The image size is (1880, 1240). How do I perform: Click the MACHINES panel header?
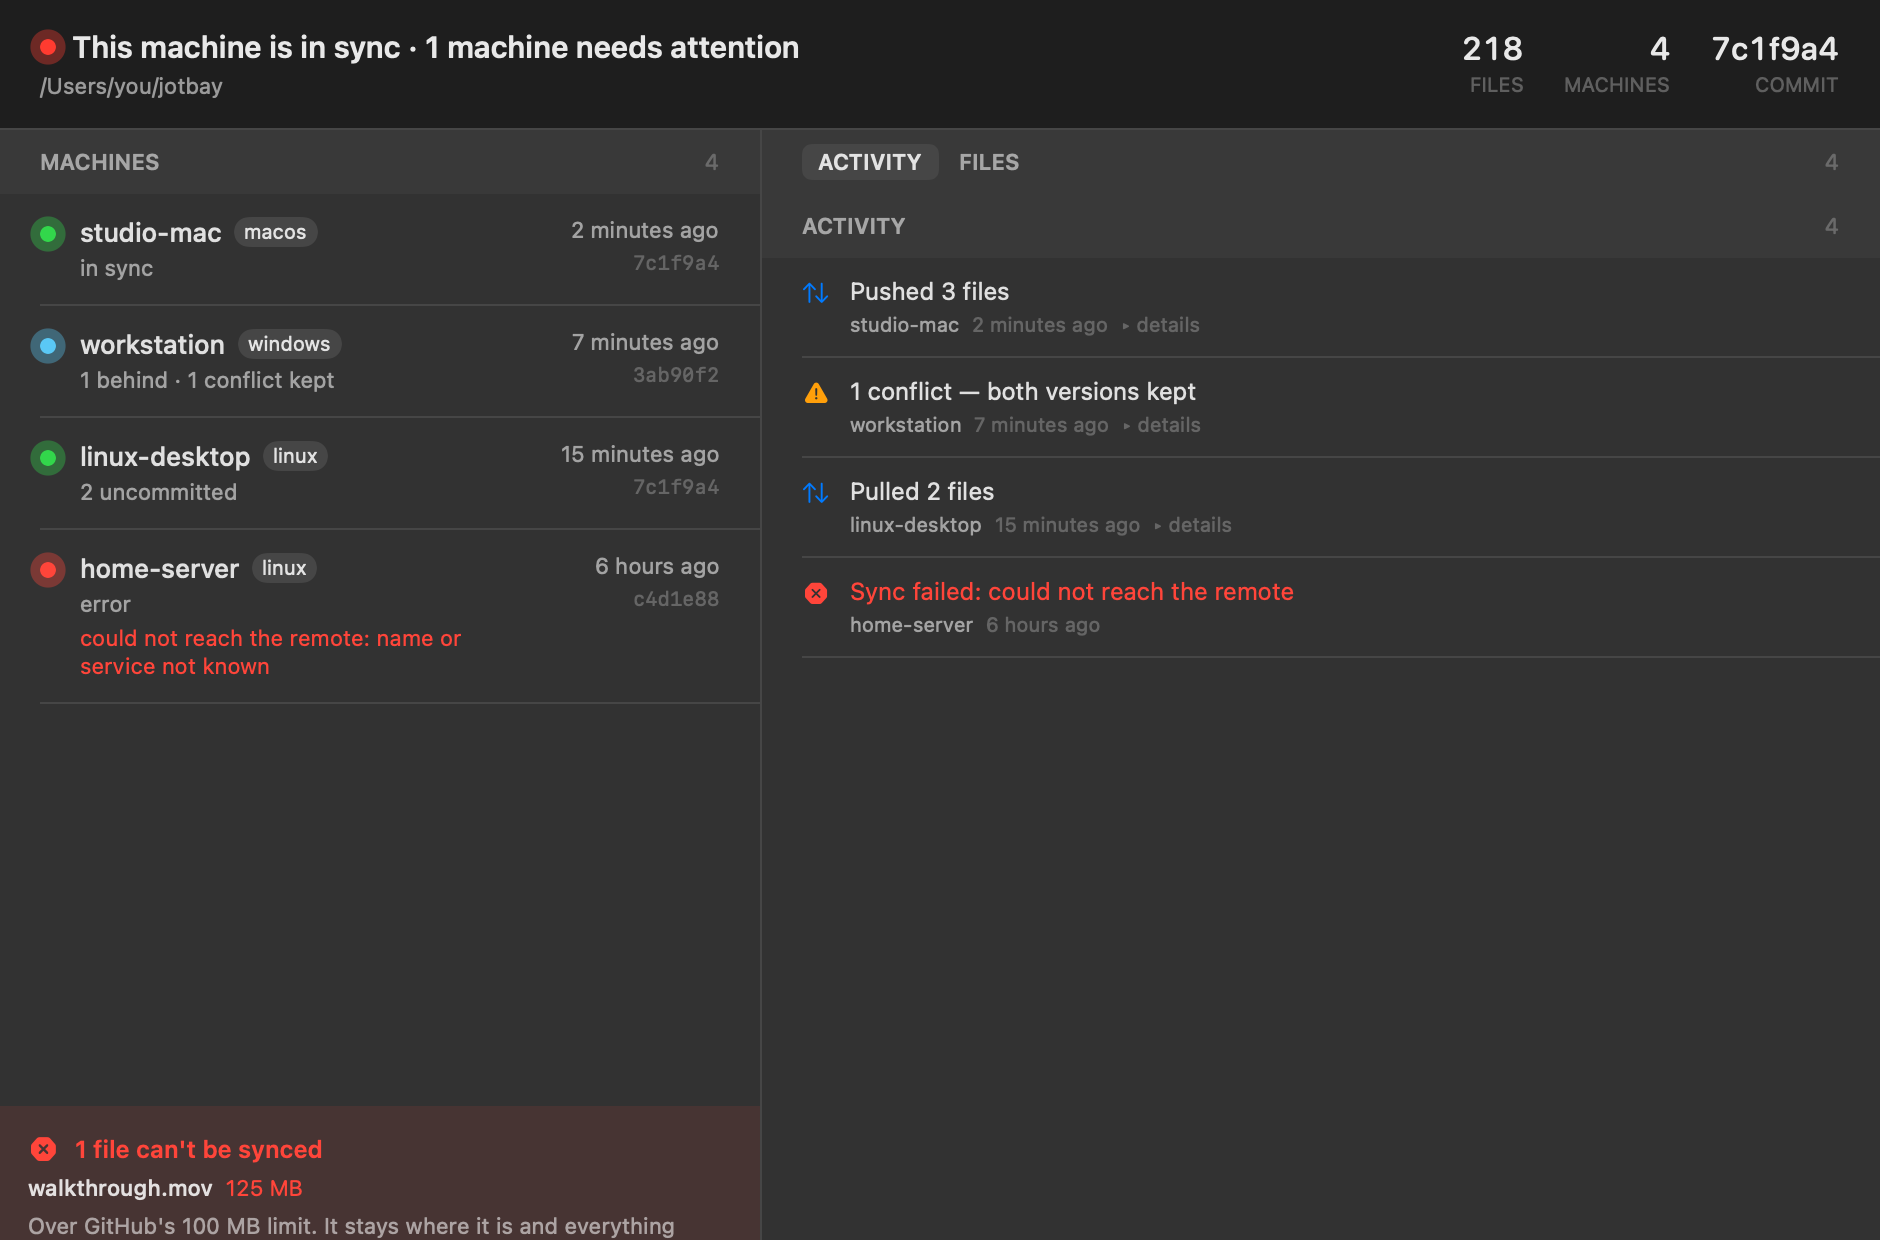pos(380,162)
